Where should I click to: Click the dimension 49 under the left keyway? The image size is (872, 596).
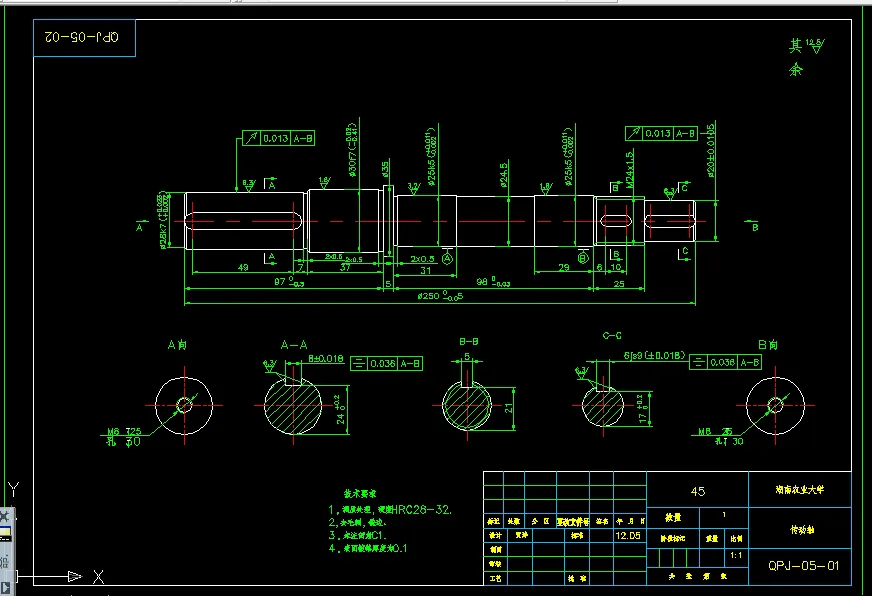[x=243, y=267]
